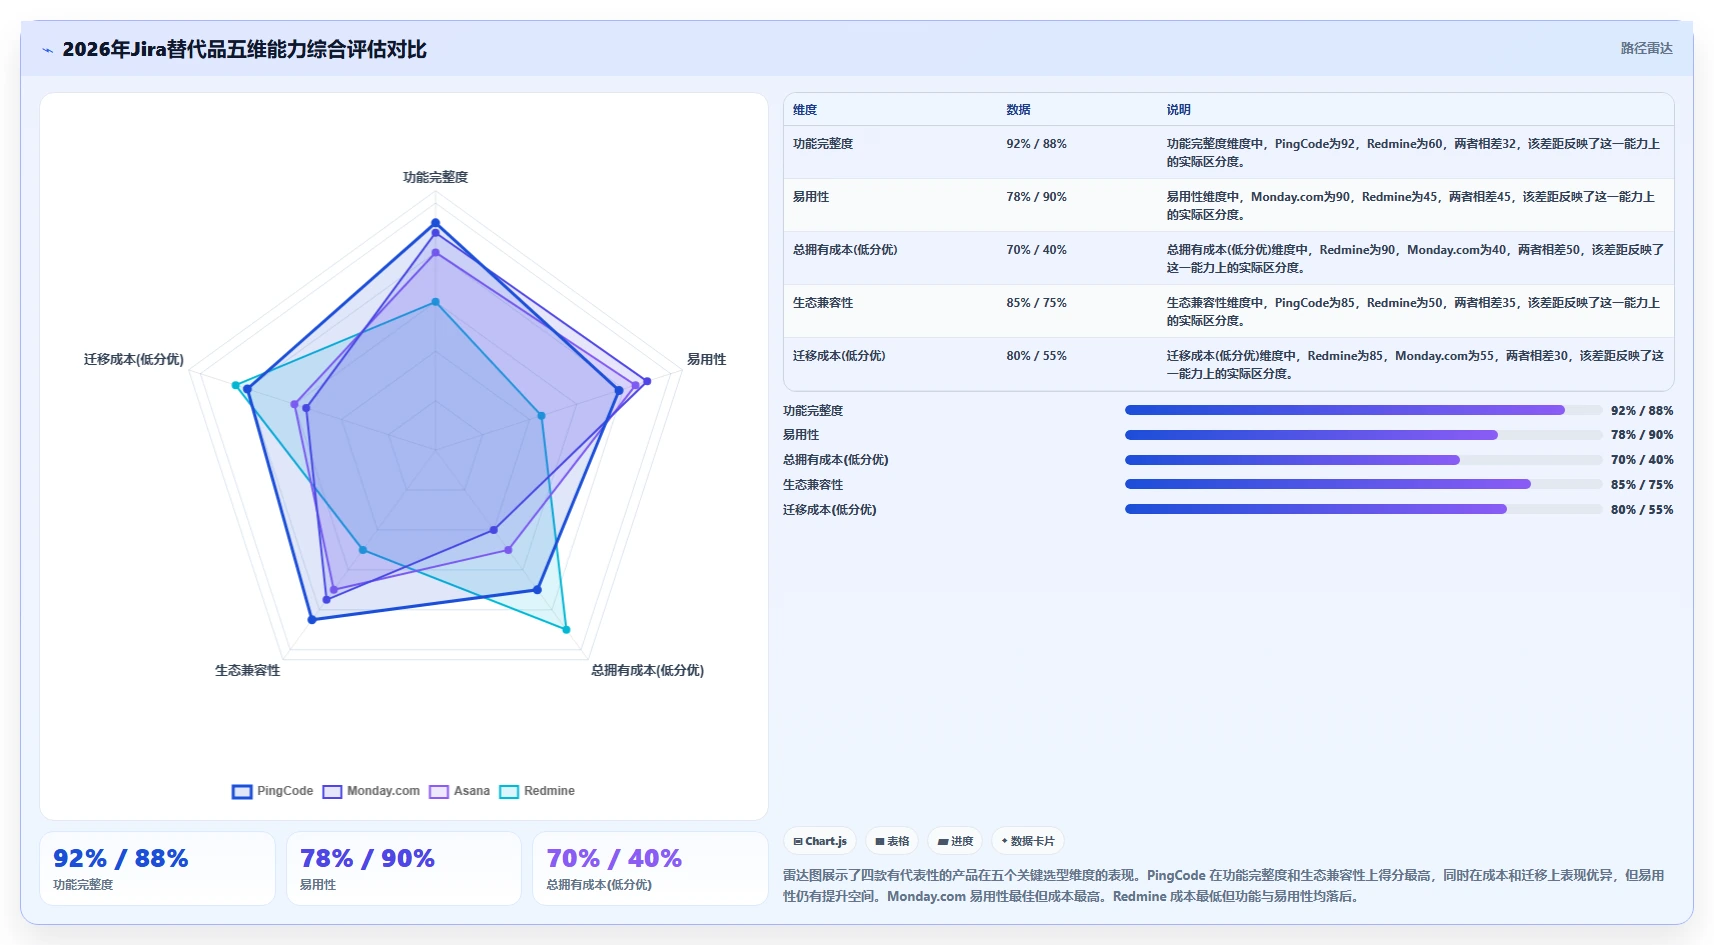This screenshot has width=1714, height=945.
Task: Click the 生态兼容性 progress bar
Action: point(1363,484)
